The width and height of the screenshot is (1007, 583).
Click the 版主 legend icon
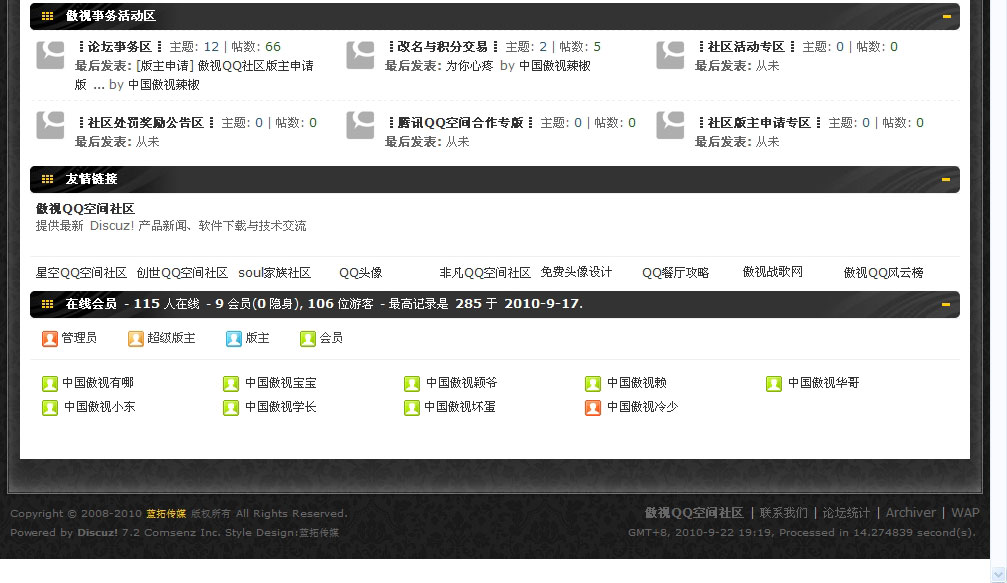point(234,338)
